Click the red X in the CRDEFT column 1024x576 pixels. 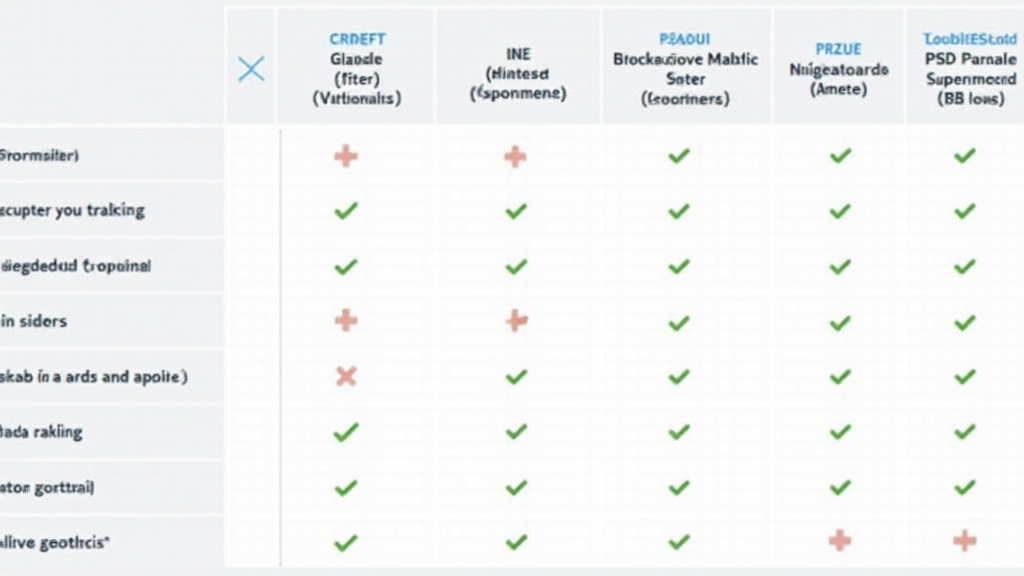coord(346,377)
